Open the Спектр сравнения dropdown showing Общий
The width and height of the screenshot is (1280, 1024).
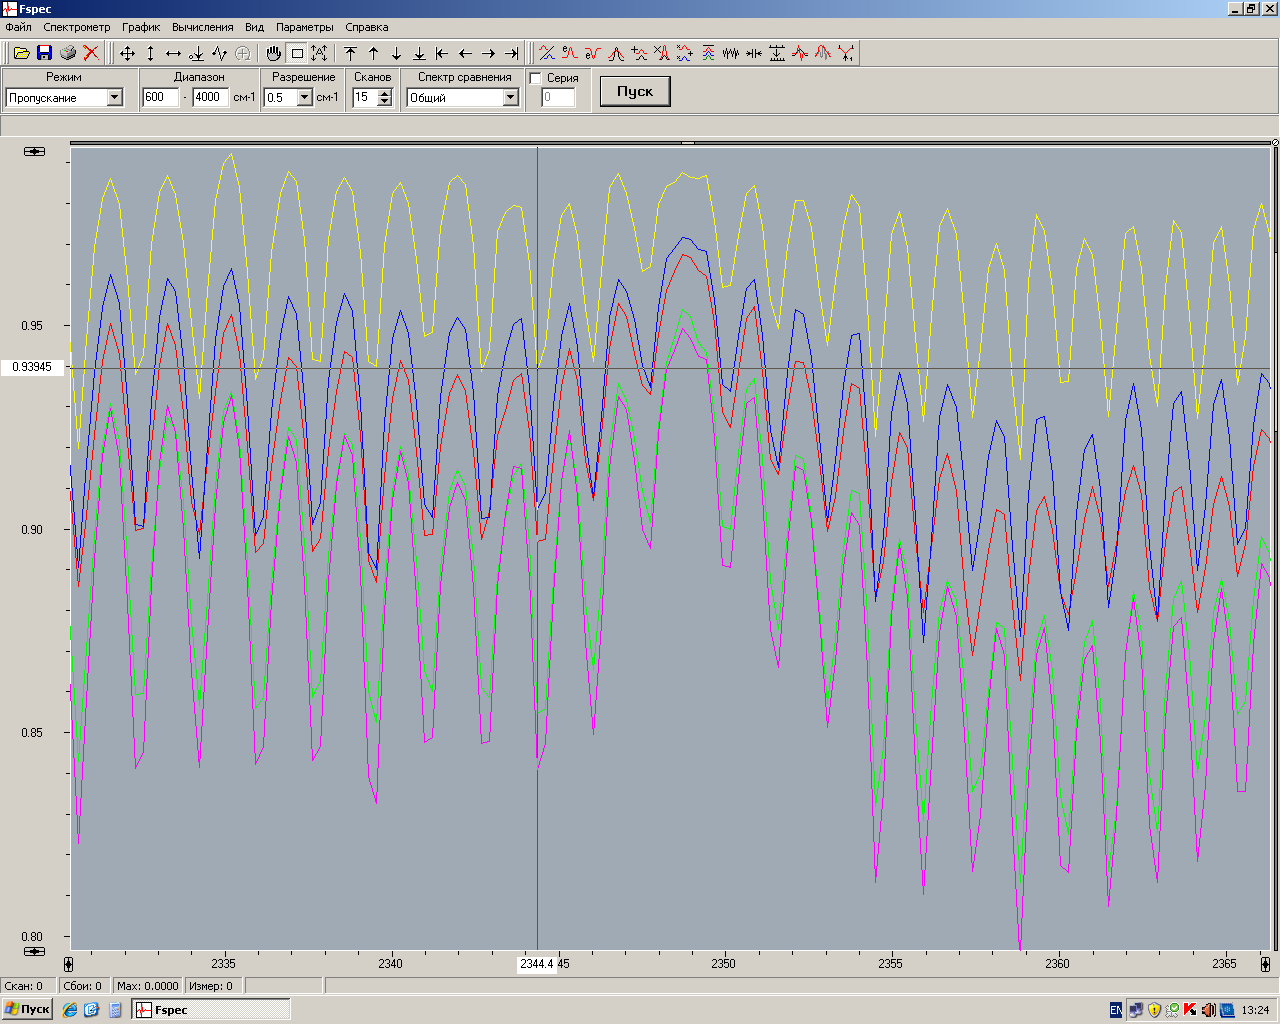(511, 97)
